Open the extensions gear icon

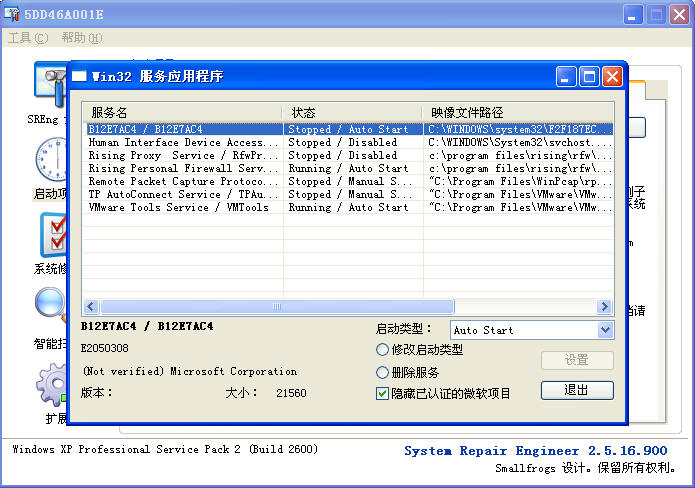click(x=51, y=385)
